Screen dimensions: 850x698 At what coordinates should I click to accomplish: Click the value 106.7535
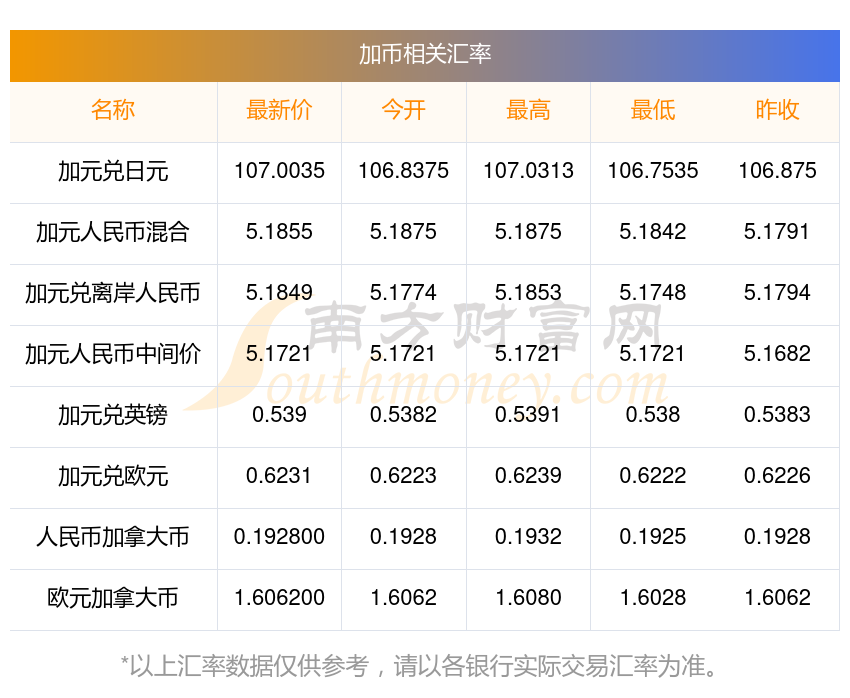(653, 171)
